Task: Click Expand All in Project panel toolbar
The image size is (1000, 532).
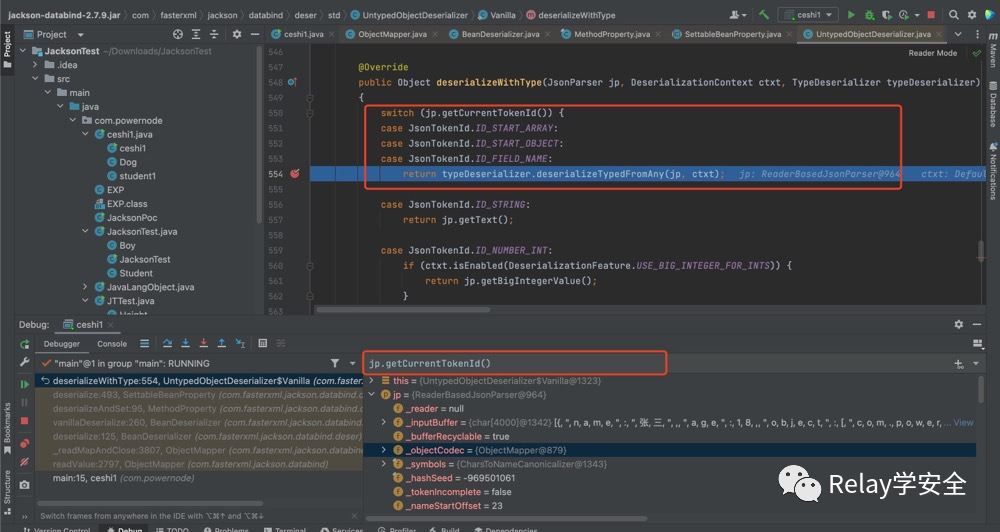Action: click(196, 34)
